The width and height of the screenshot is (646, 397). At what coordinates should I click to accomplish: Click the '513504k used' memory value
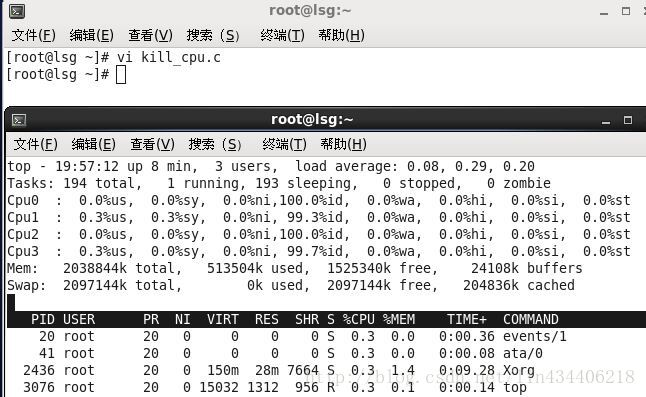(255, 269)
